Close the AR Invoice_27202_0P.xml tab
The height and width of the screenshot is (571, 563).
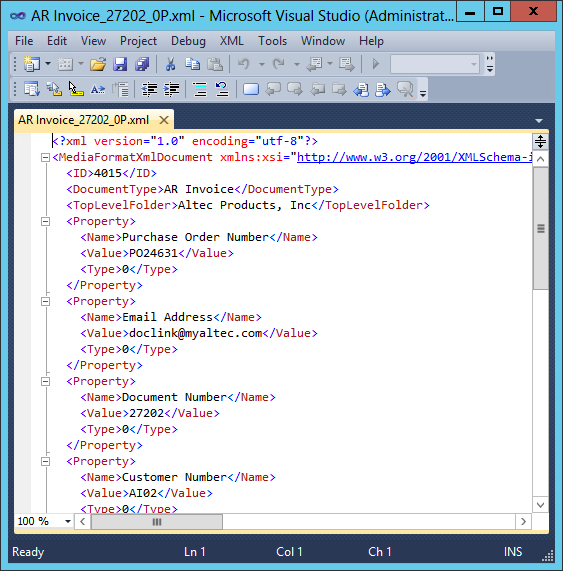click(x=164, y=120)
